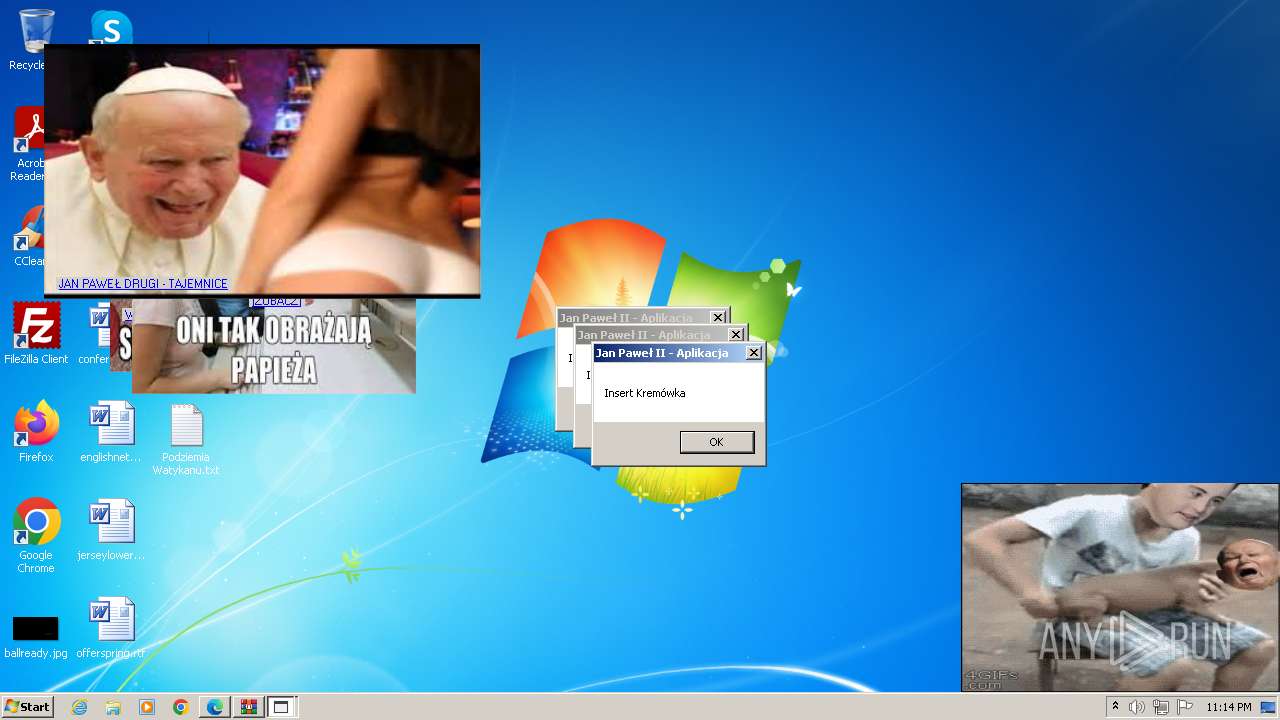1280x720 pixels.
Task: Open the network tray icon
Action: 1161,707
